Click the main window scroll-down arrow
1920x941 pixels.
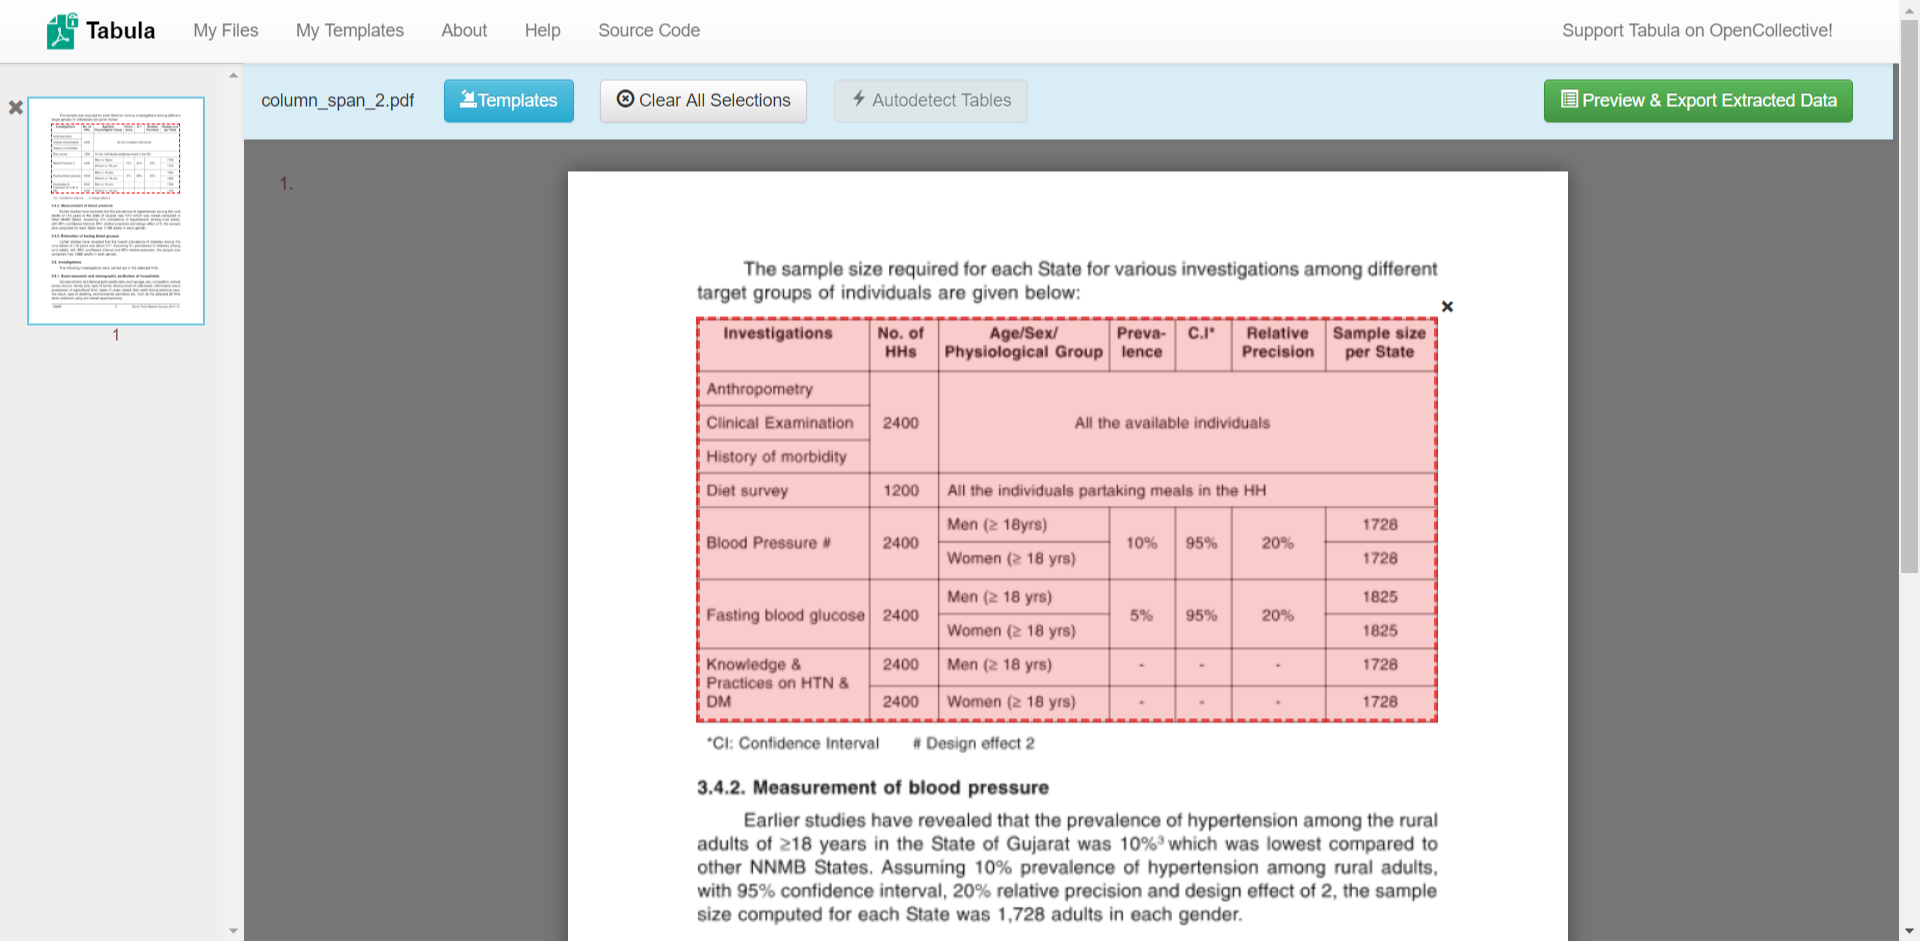point(1908,932)
